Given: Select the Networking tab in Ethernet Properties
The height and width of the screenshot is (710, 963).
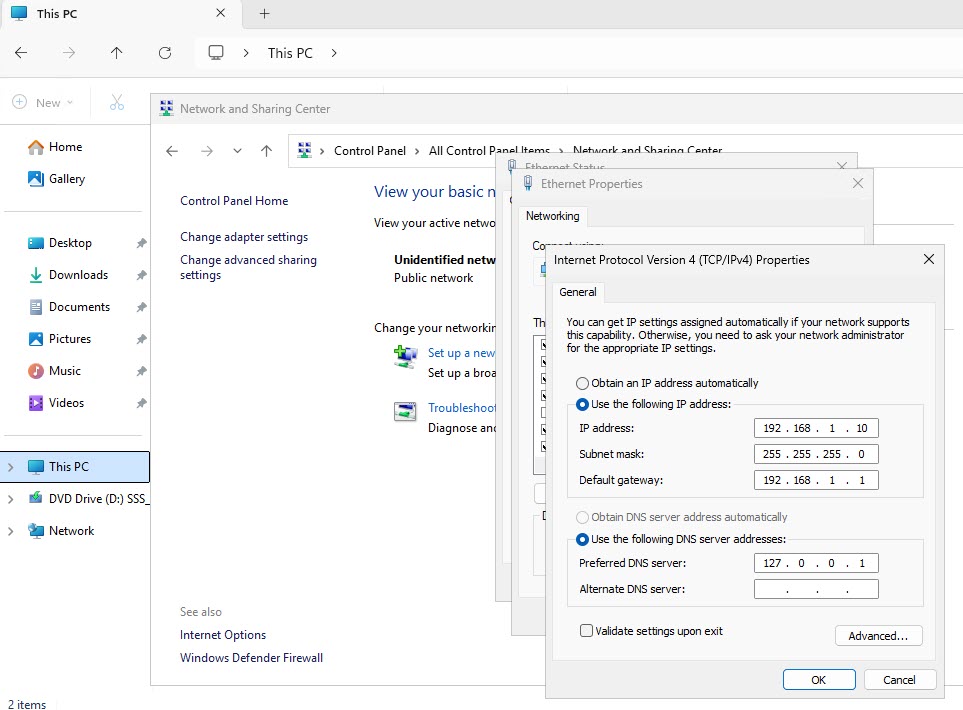Looking at the screenshot, I should click(553, 216).
